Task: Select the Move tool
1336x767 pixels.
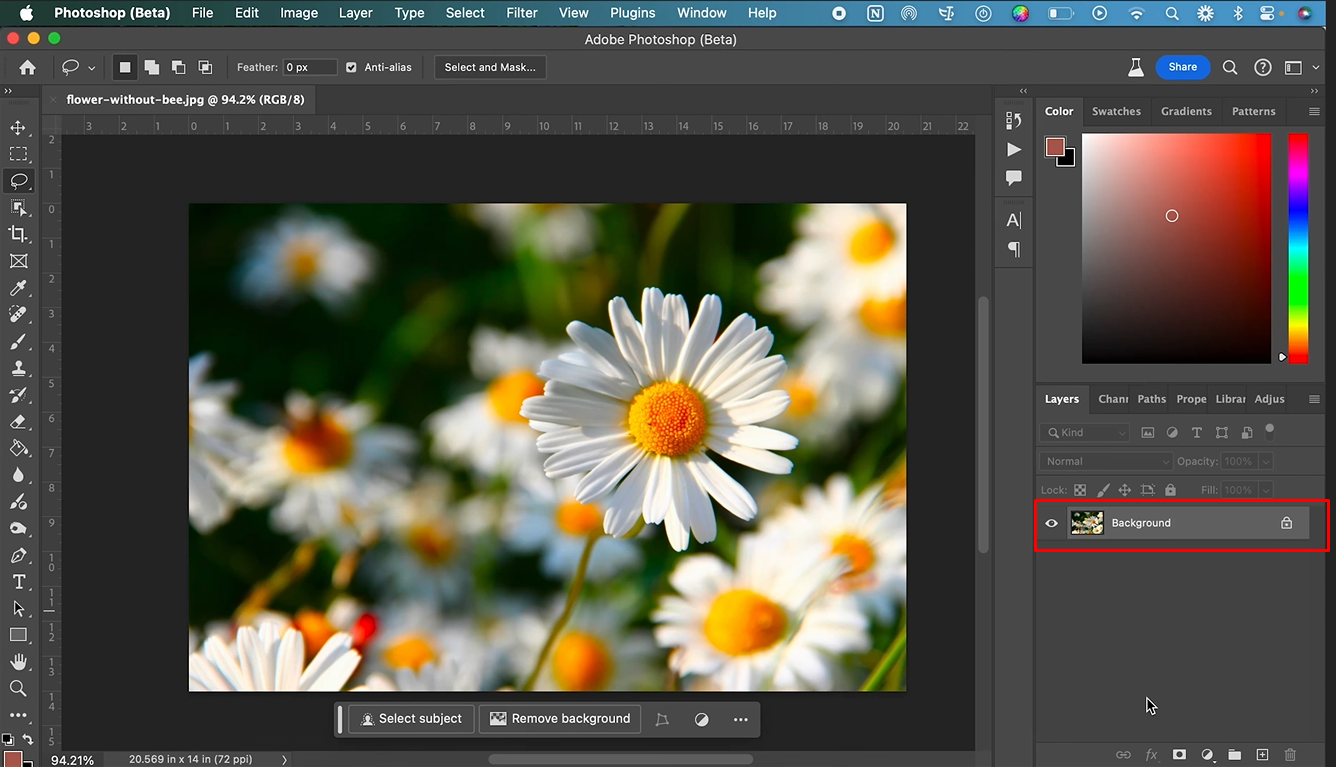Action: pyautogui.click(x=19, y=127)
